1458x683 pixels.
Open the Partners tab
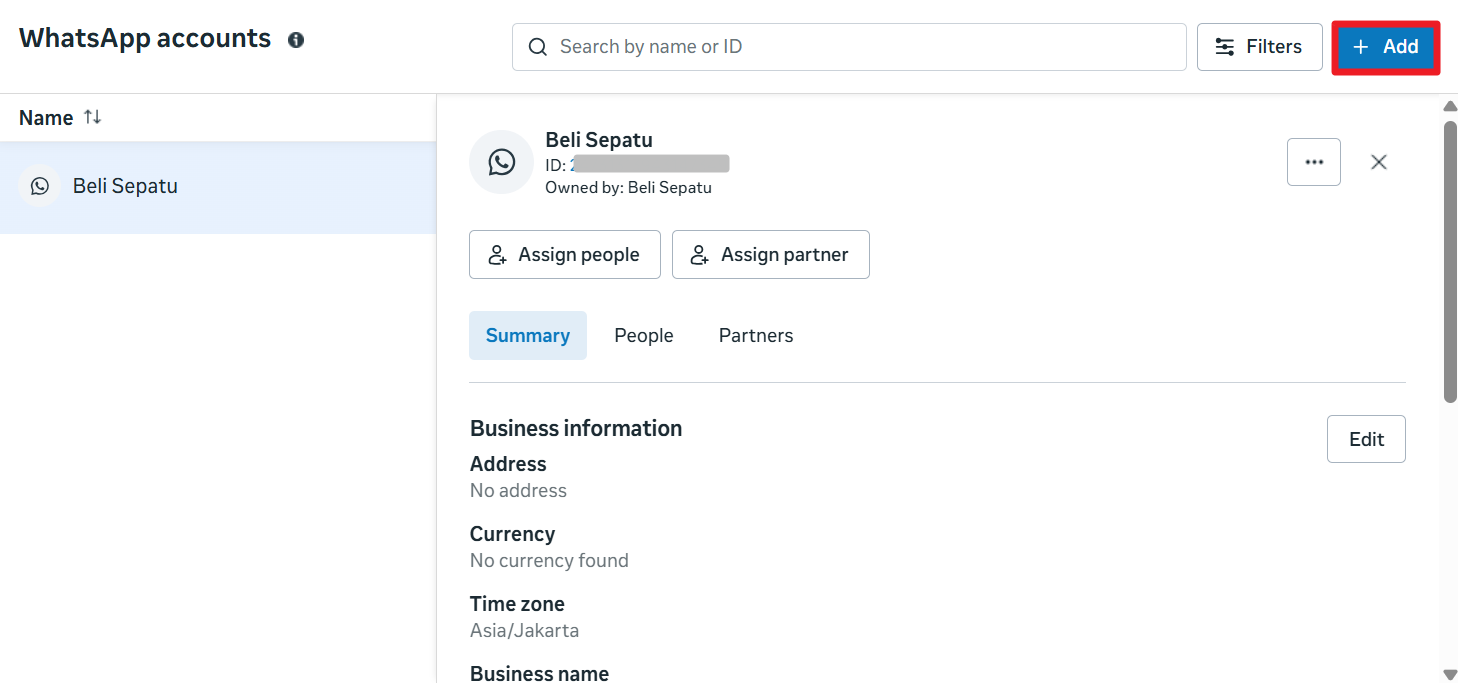pos(755,336)
